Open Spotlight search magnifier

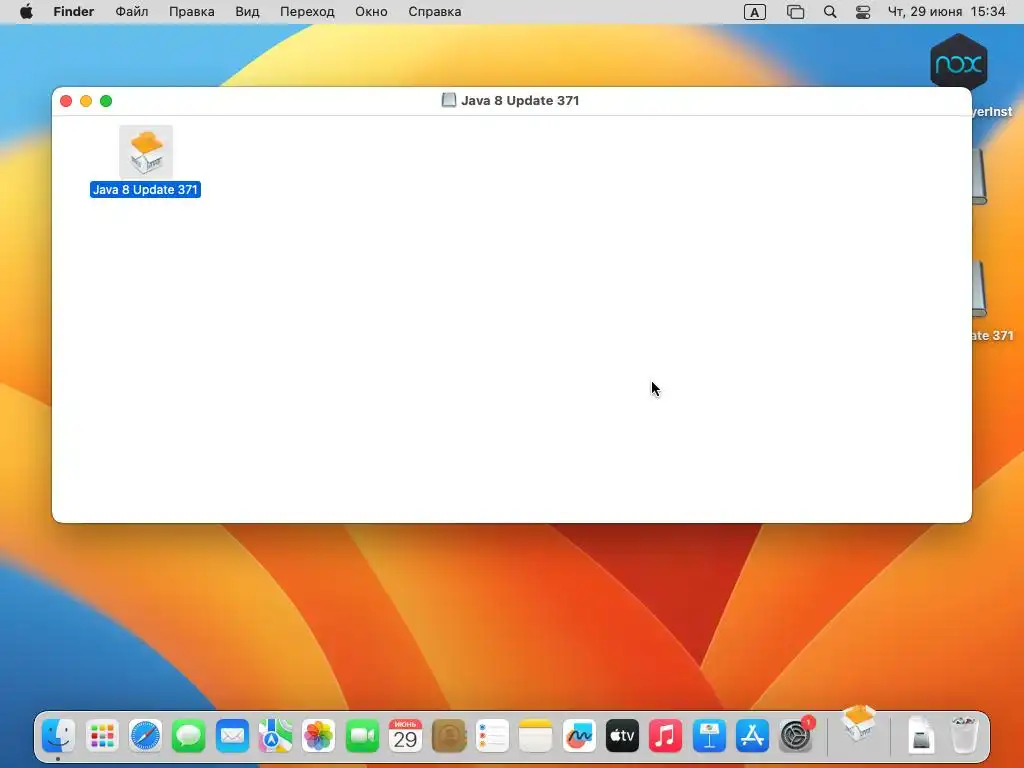coord(829,12)
